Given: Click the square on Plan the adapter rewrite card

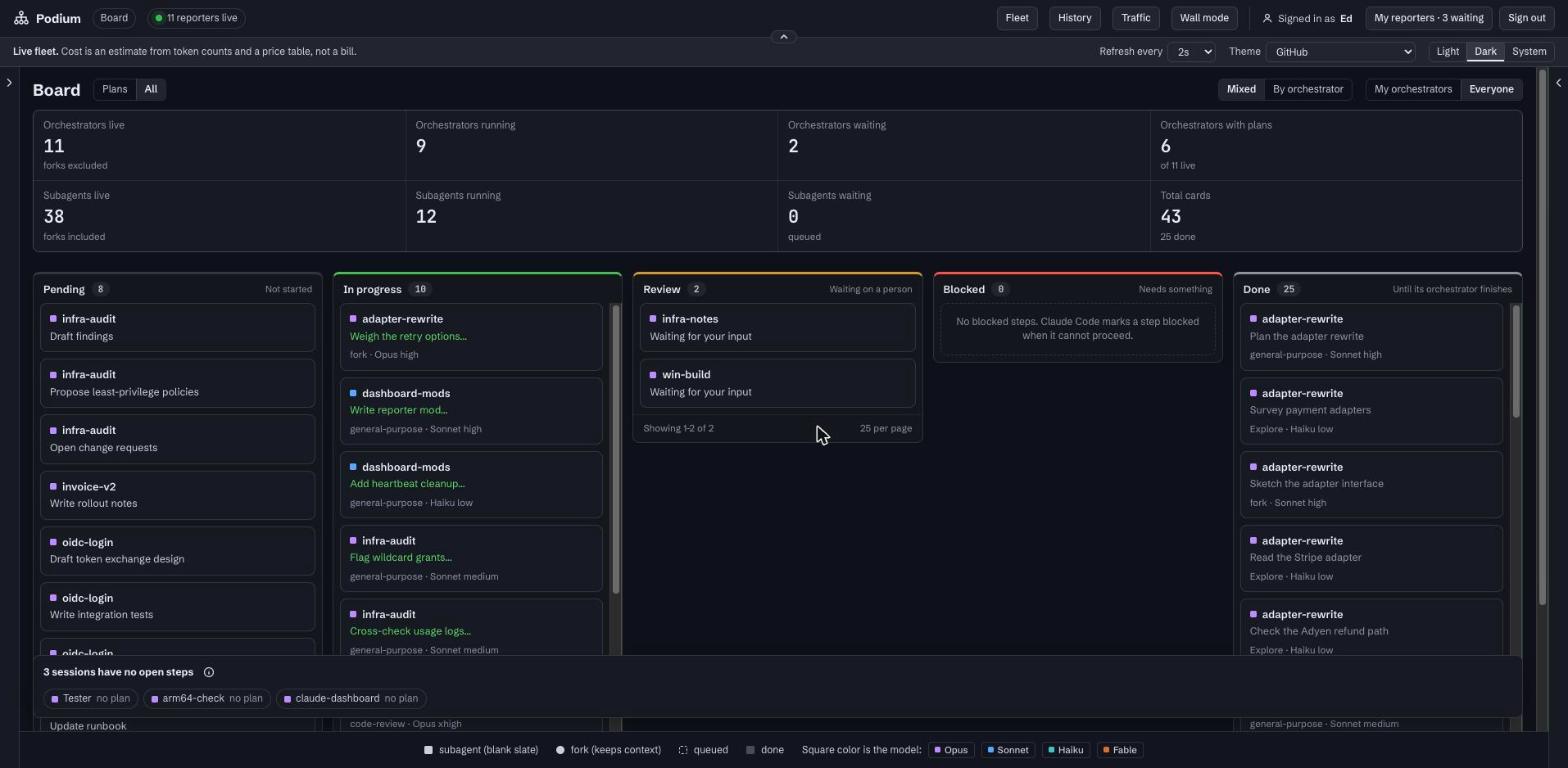Looking at the screenshot, I should tap(1253, 319).
